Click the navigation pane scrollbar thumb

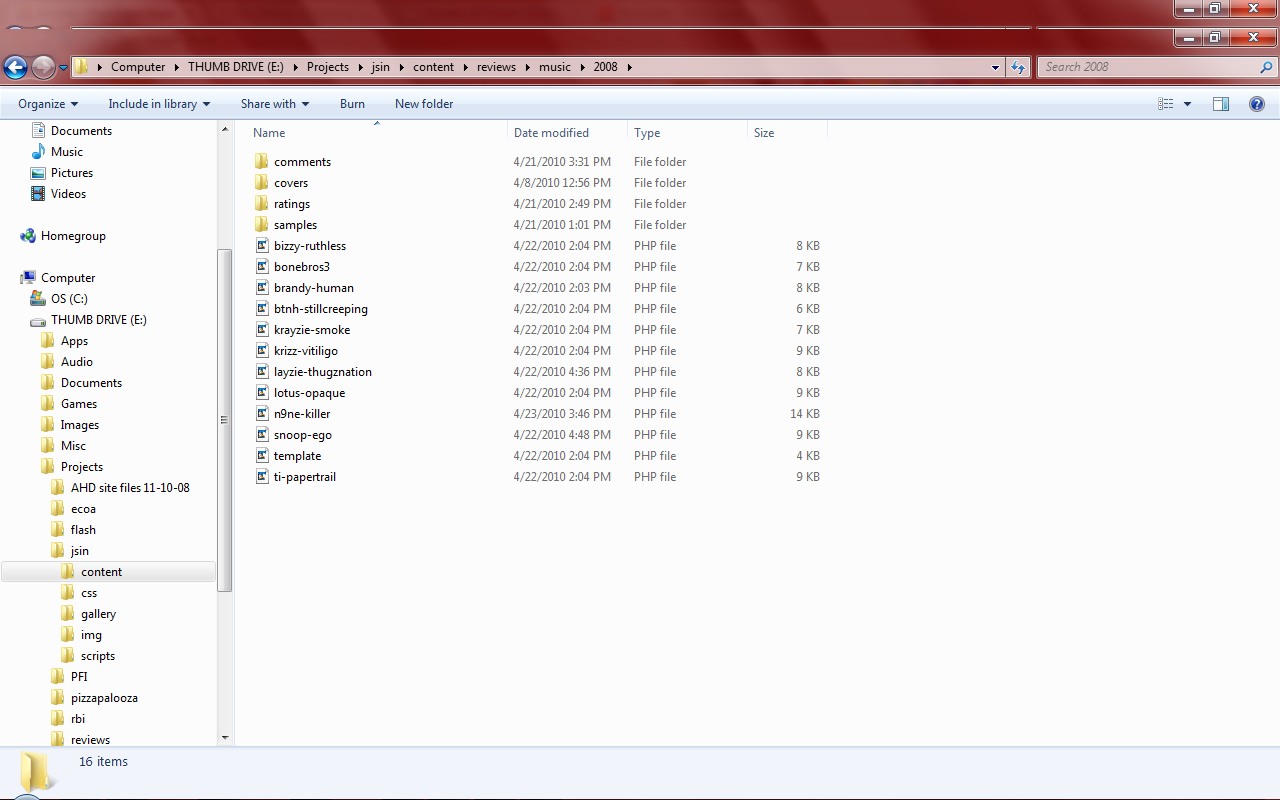225,420
